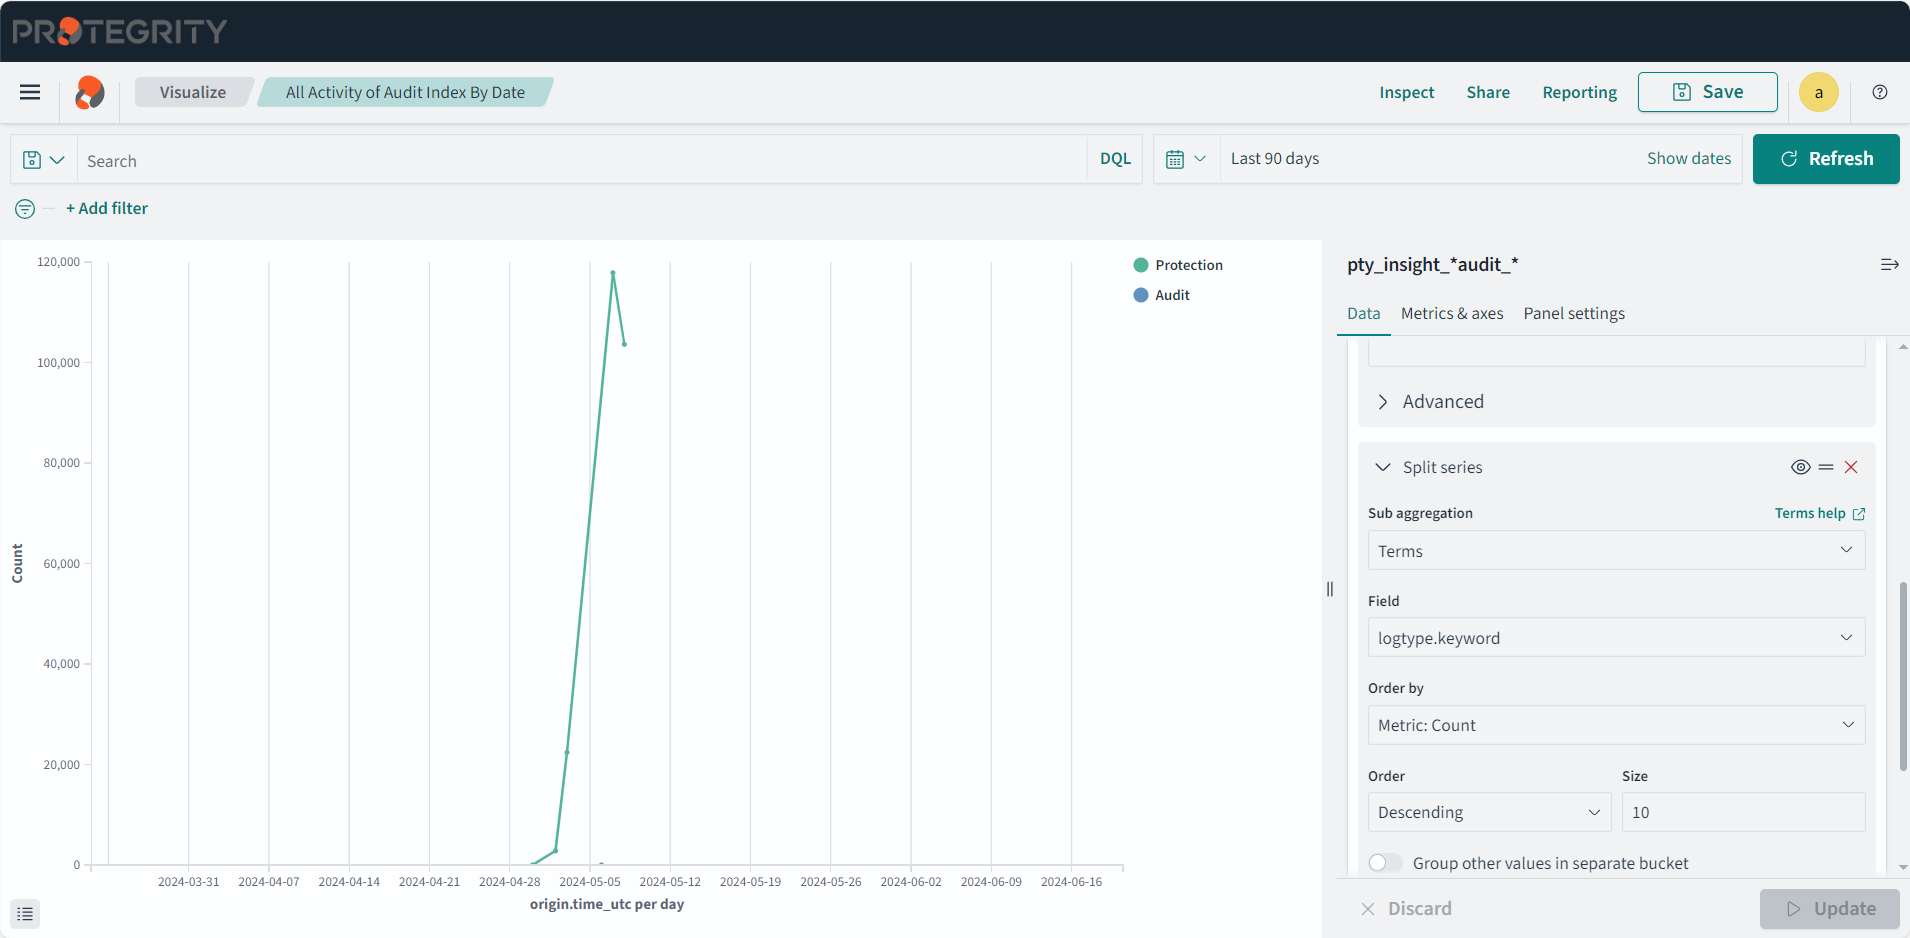Open the Inspect menu
This screenshot has width=1910, height=938.
pos(1406,92)
